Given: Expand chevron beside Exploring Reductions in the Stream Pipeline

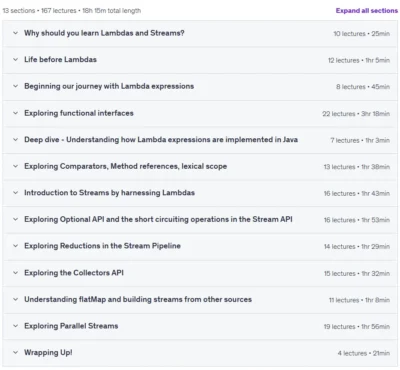Looking at the screenshot, I should coord(15,246).
